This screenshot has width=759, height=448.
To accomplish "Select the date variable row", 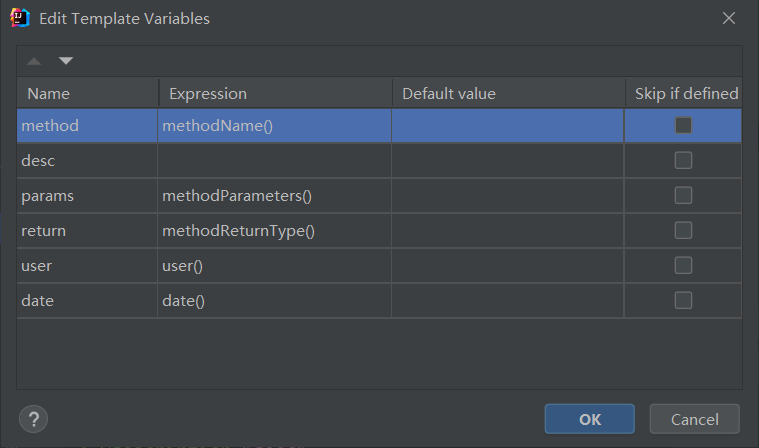I will (86, 301).
